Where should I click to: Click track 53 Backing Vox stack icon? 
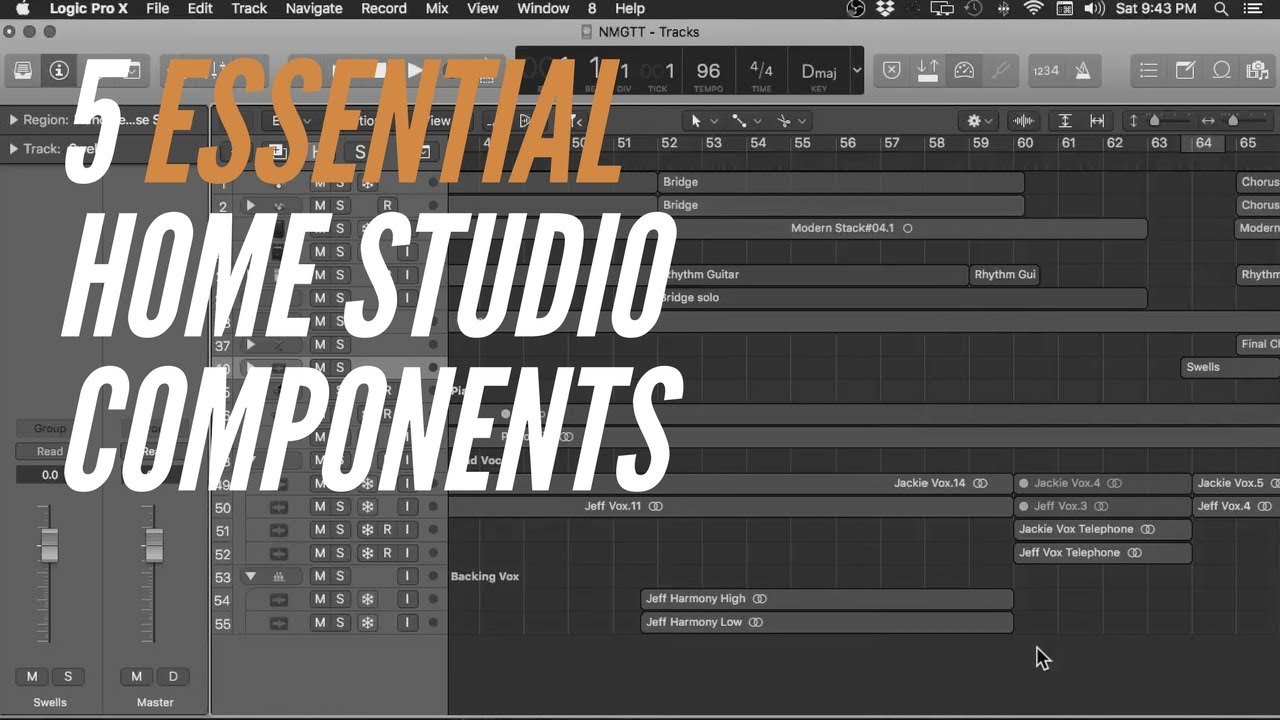tap(279, 576)
